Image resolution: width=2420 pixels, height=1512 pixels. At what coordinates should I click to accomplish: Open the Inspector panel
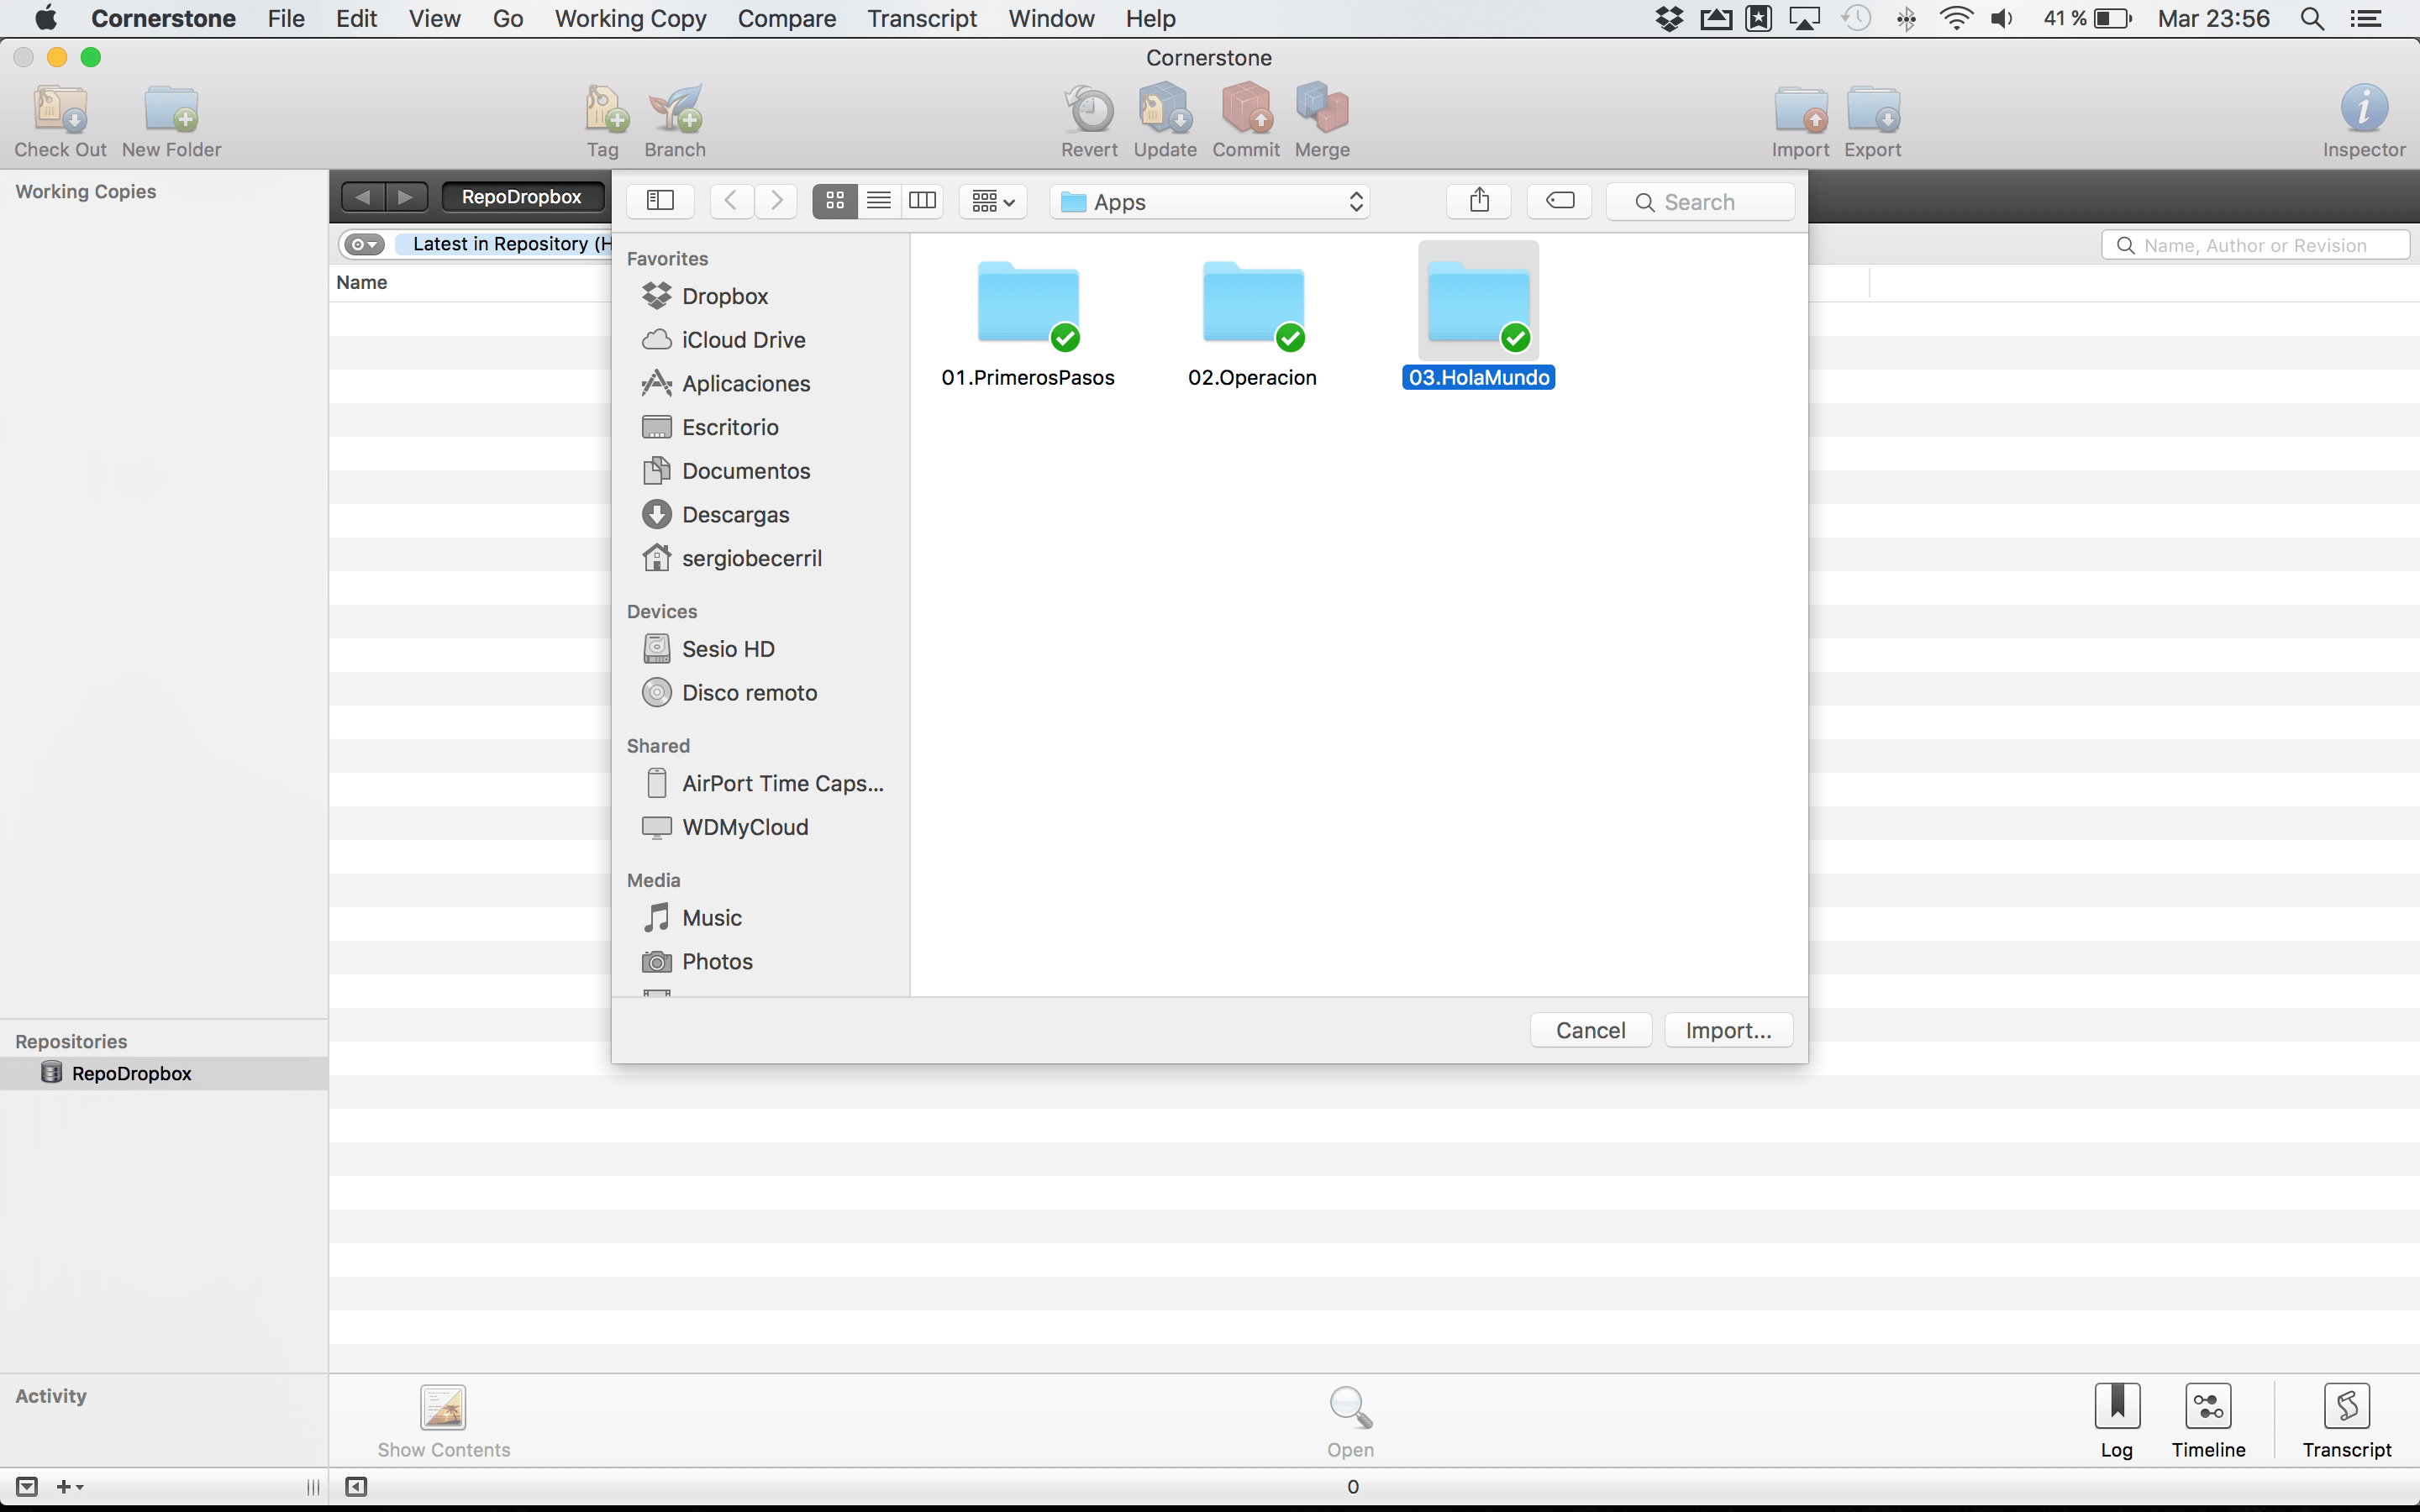[x=2364, y=108]
